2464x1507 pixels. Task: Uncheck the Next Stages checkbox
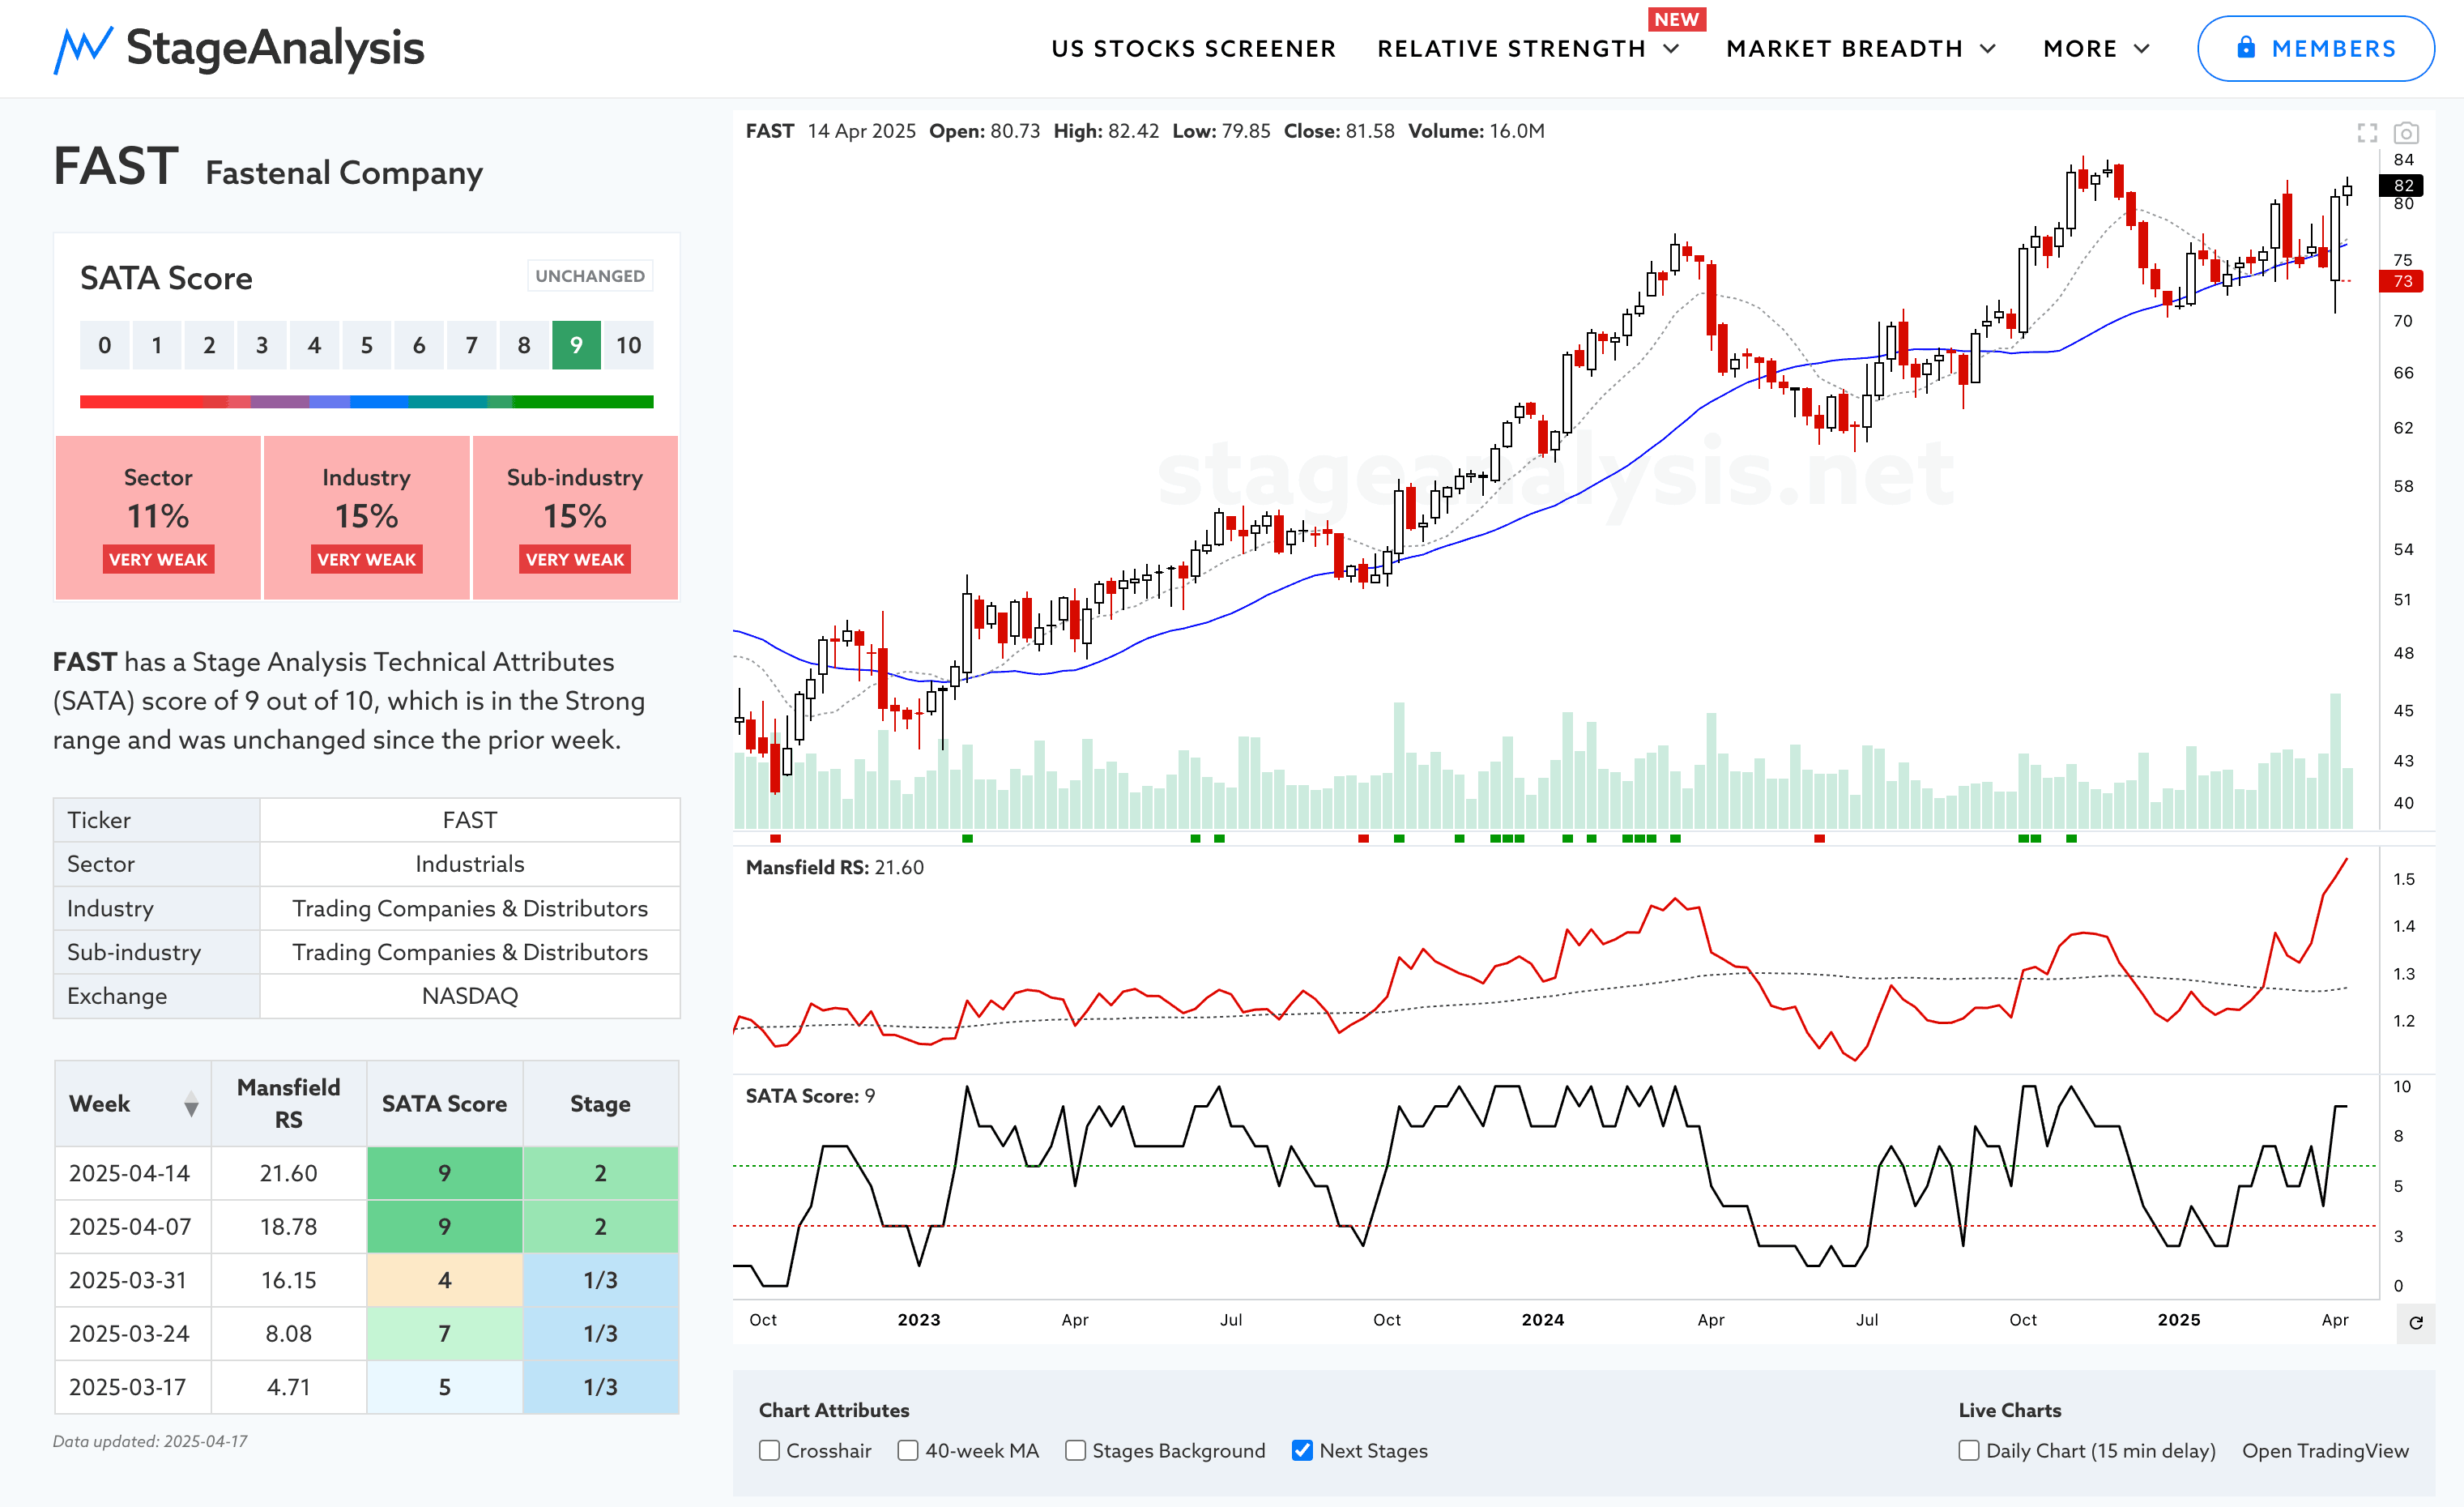pos(1302,1450)
